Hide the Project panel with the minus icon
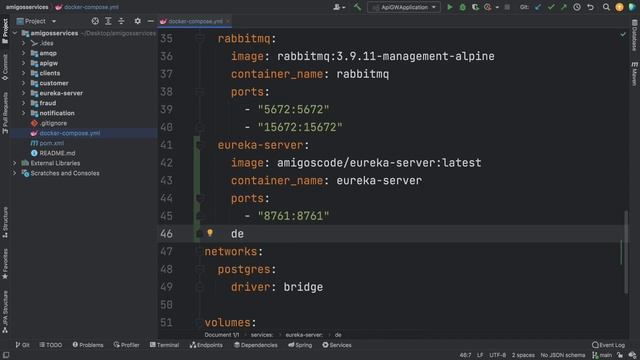Image resolution: width=640 pixels, height=360 pixels. pyautogui.click(x=150, y=21)
